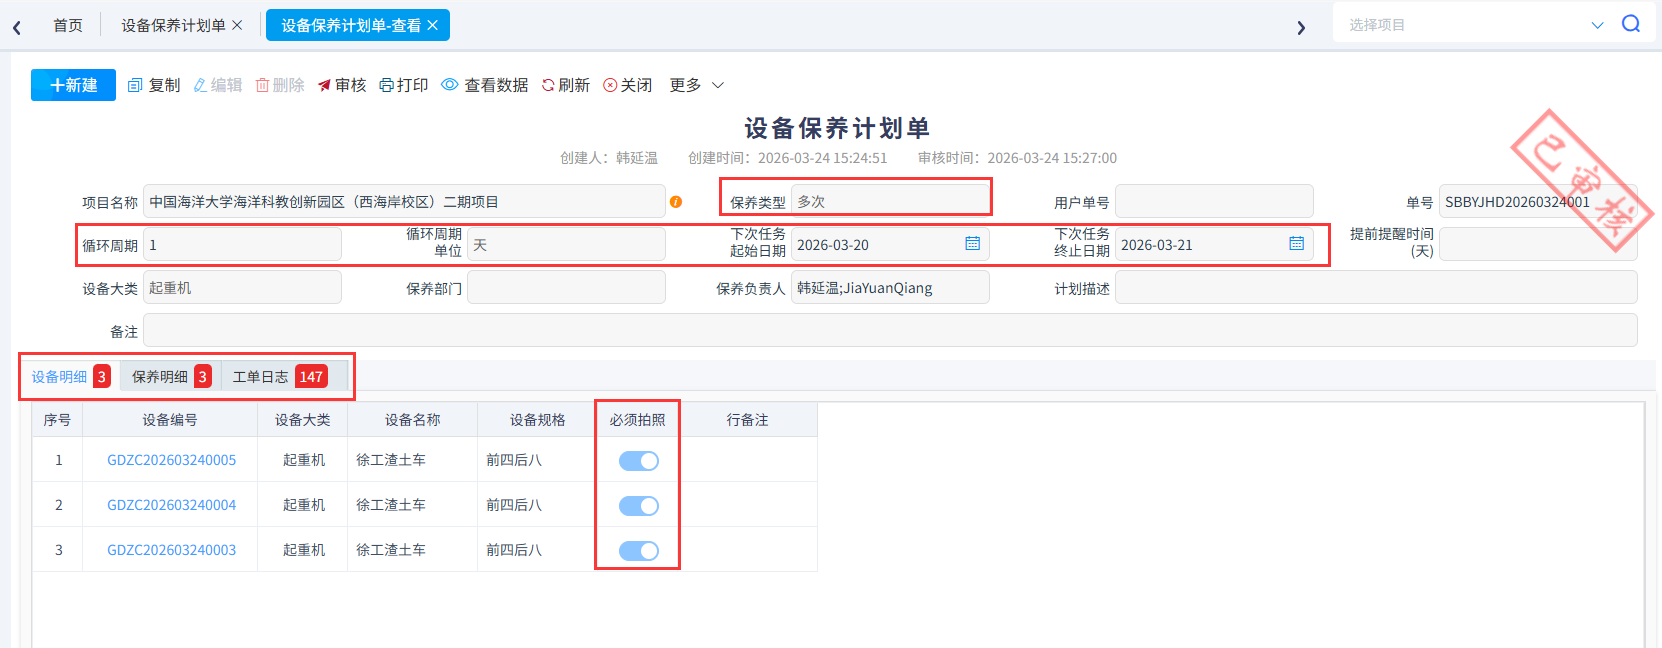Image resolution: width=1662 pixels, height=648 pixels.
Task: Open the 设备明细 tab
Action: [70, 376]
